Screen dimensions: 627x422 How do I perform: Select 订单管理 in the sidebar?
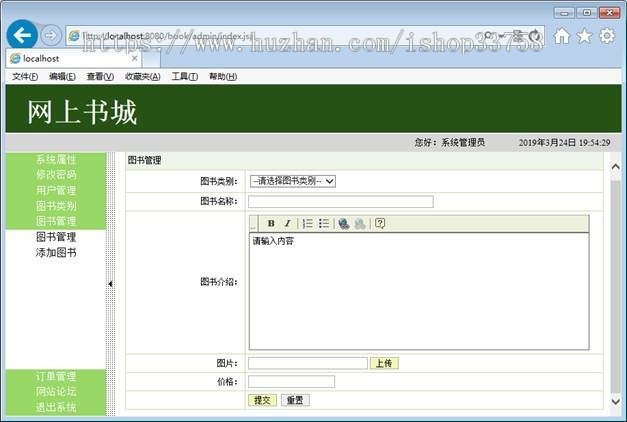pos(56,376)
